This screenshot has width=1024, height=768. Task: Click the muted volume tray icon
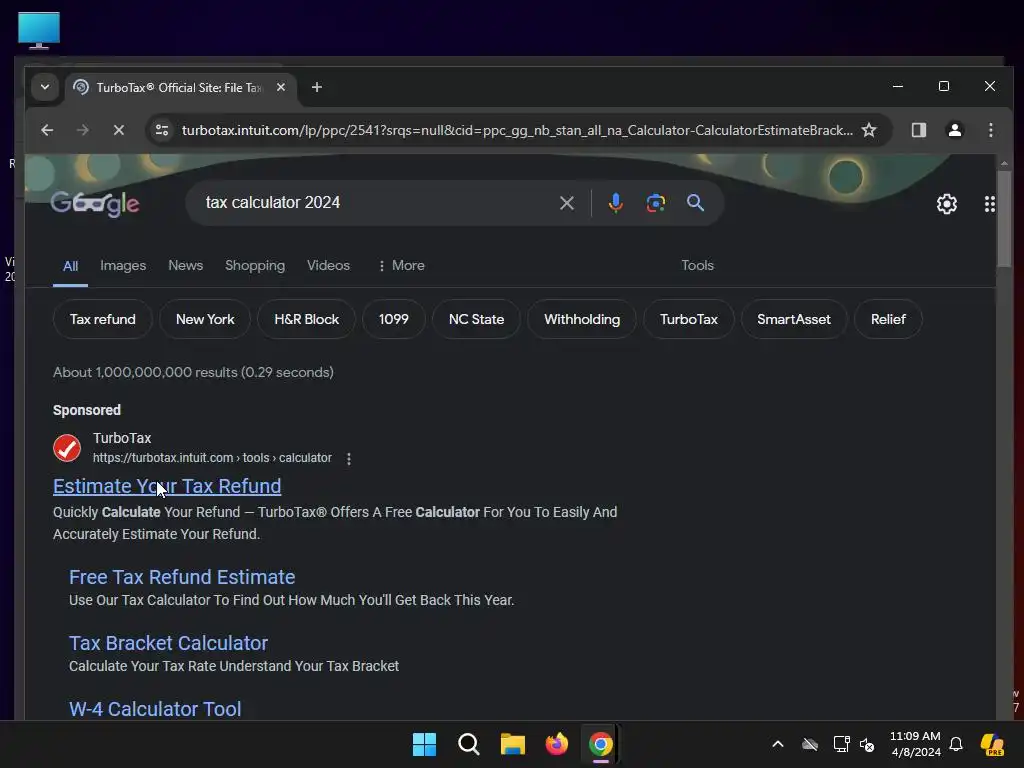867,744
